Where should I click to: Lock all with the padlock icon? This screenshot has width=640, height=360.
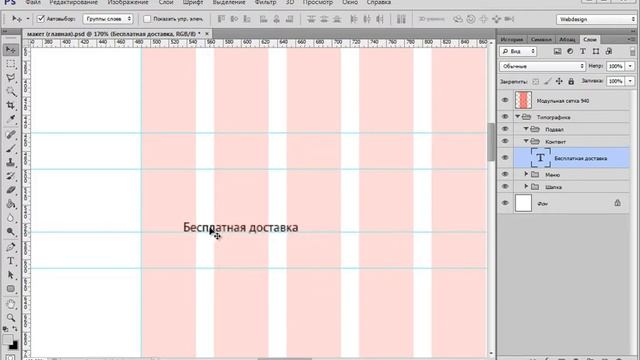click(571, 82)
